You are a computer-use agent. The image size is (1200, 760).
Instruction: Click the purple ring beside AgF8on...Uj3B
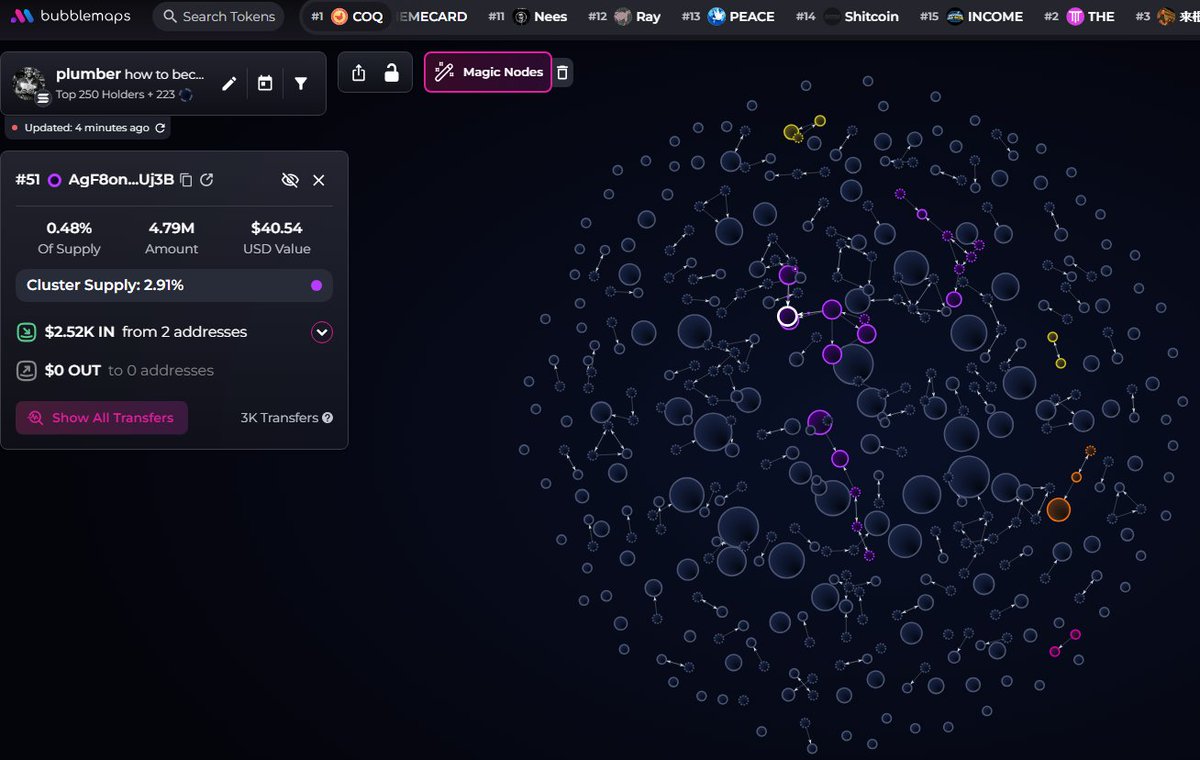(55, 180)
